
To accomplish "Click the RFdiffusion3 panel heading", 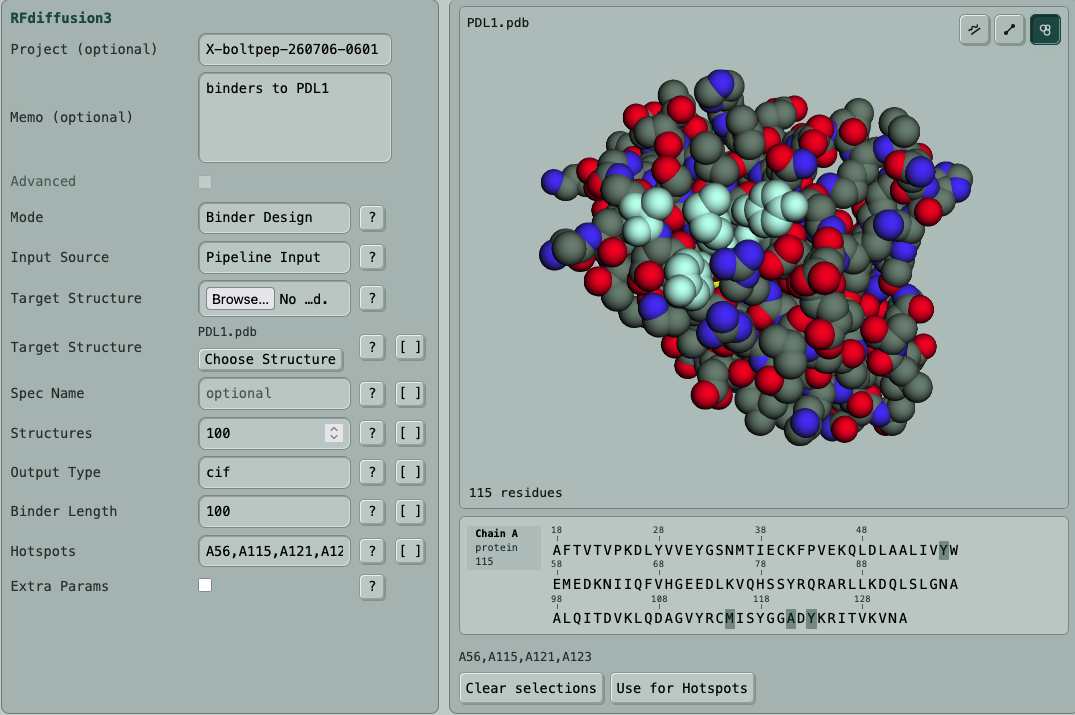I will click(x=61, y=19).
